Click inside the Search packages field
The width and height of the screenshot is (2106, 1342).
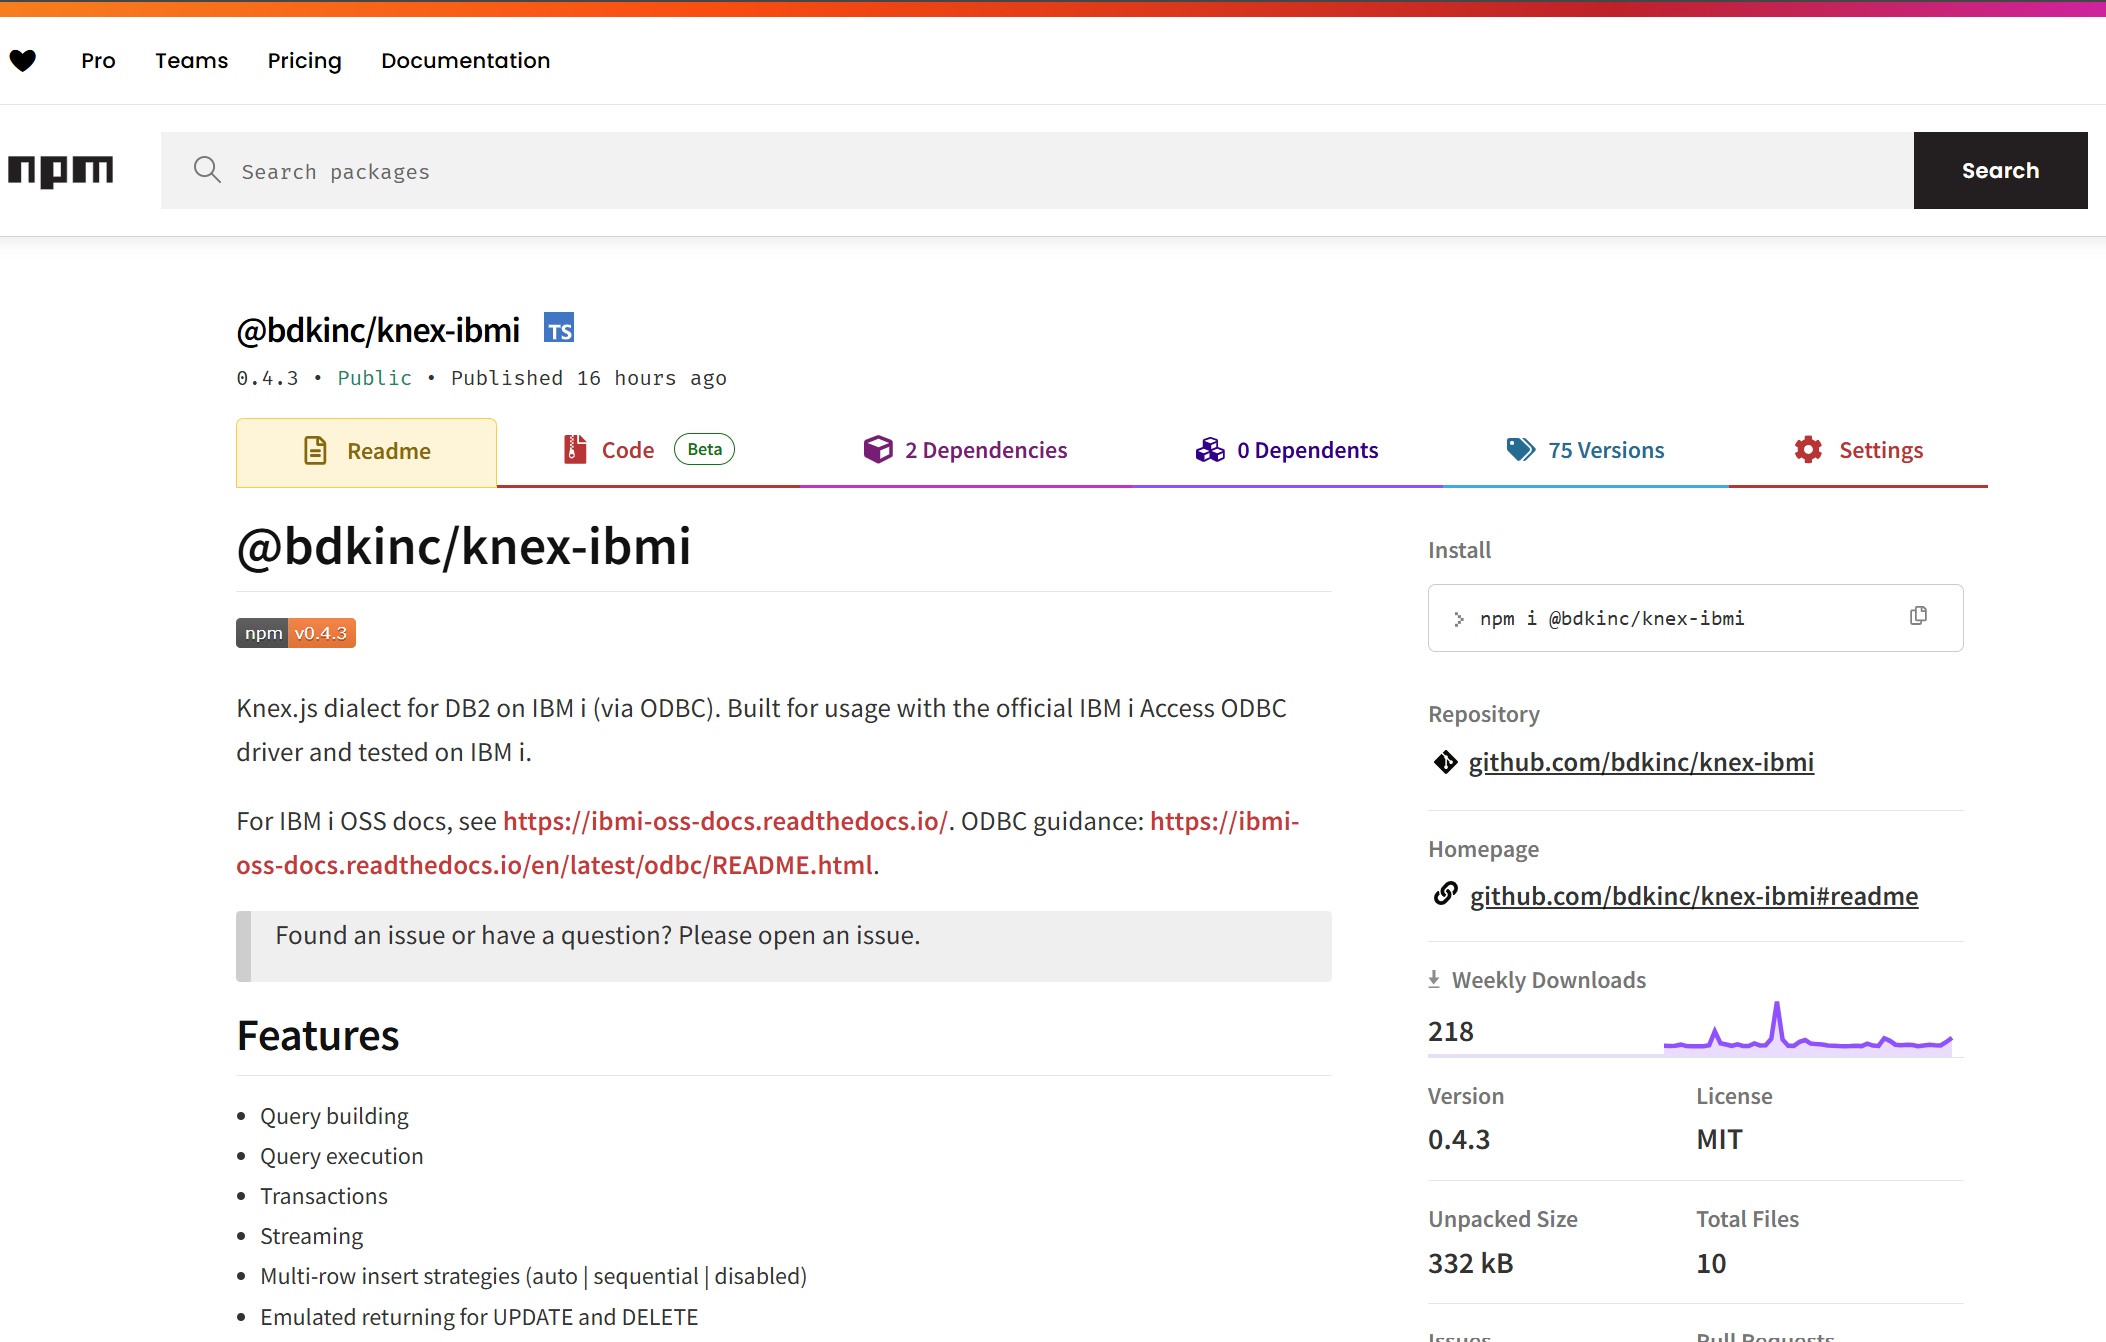coord(700,170)
